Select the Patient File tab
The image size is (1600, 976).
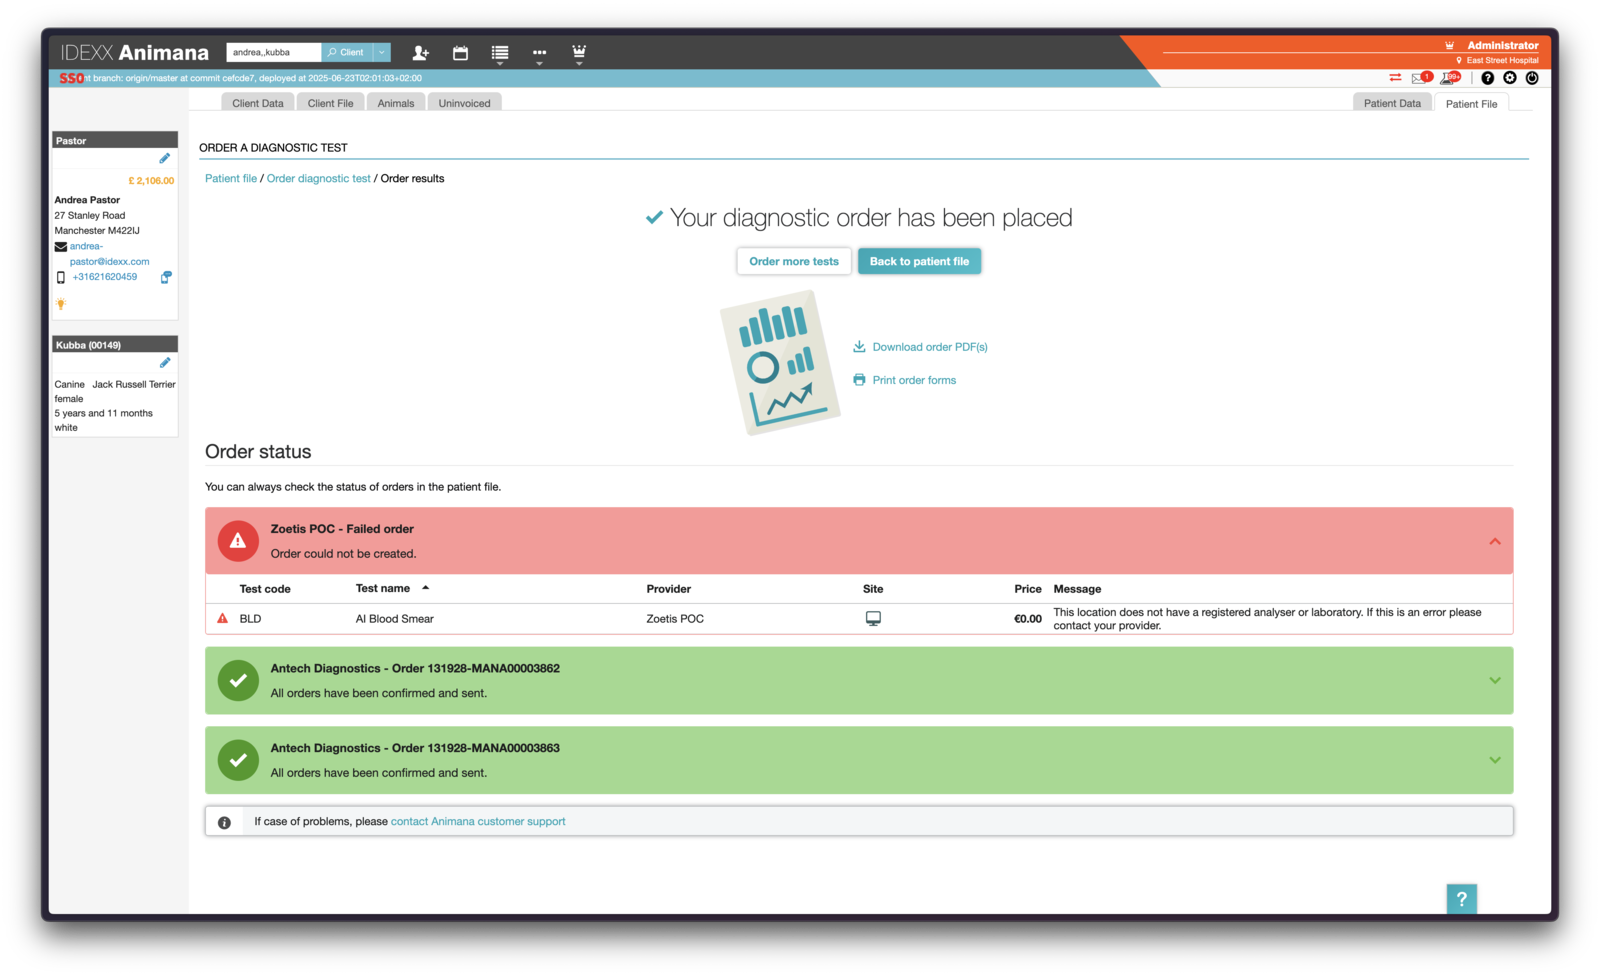point(1471,103)
